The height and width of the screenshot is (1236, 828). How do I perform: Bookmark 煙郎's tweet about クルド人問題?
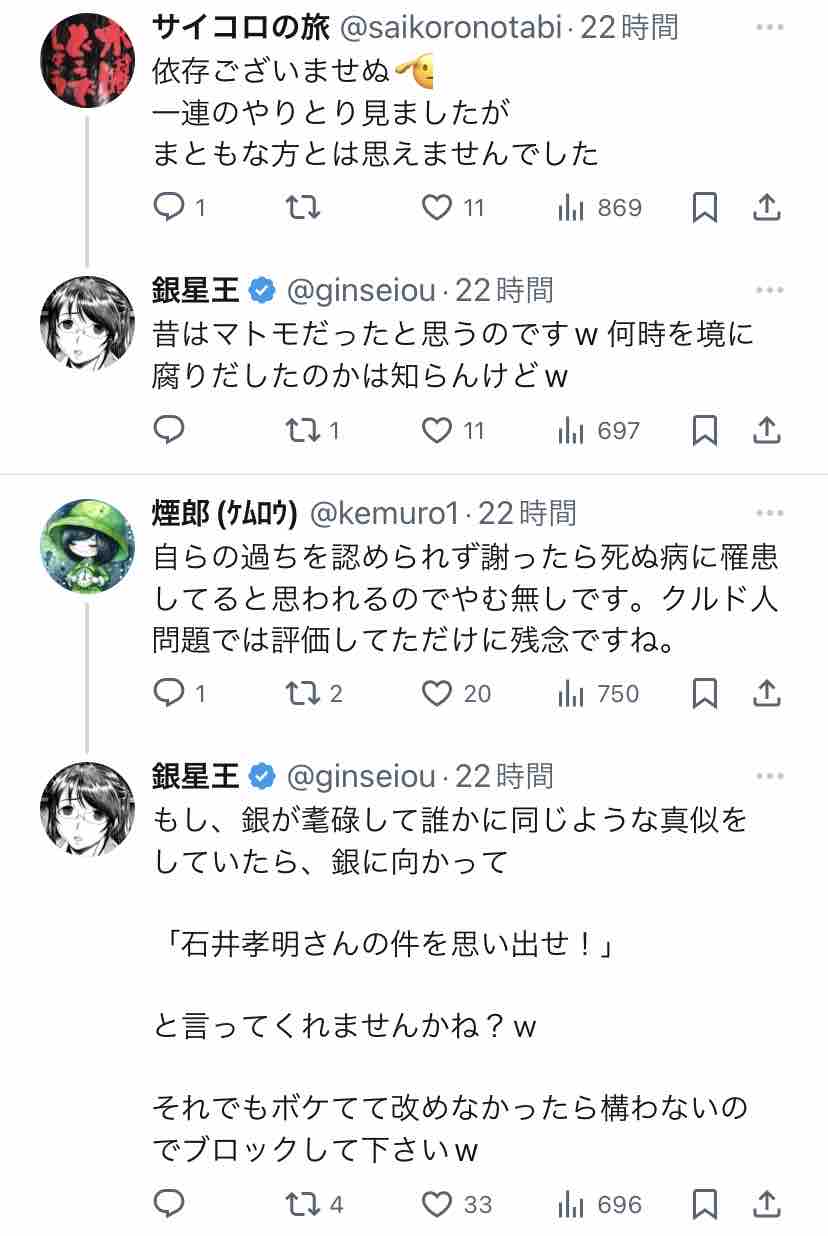coord(705,693)
